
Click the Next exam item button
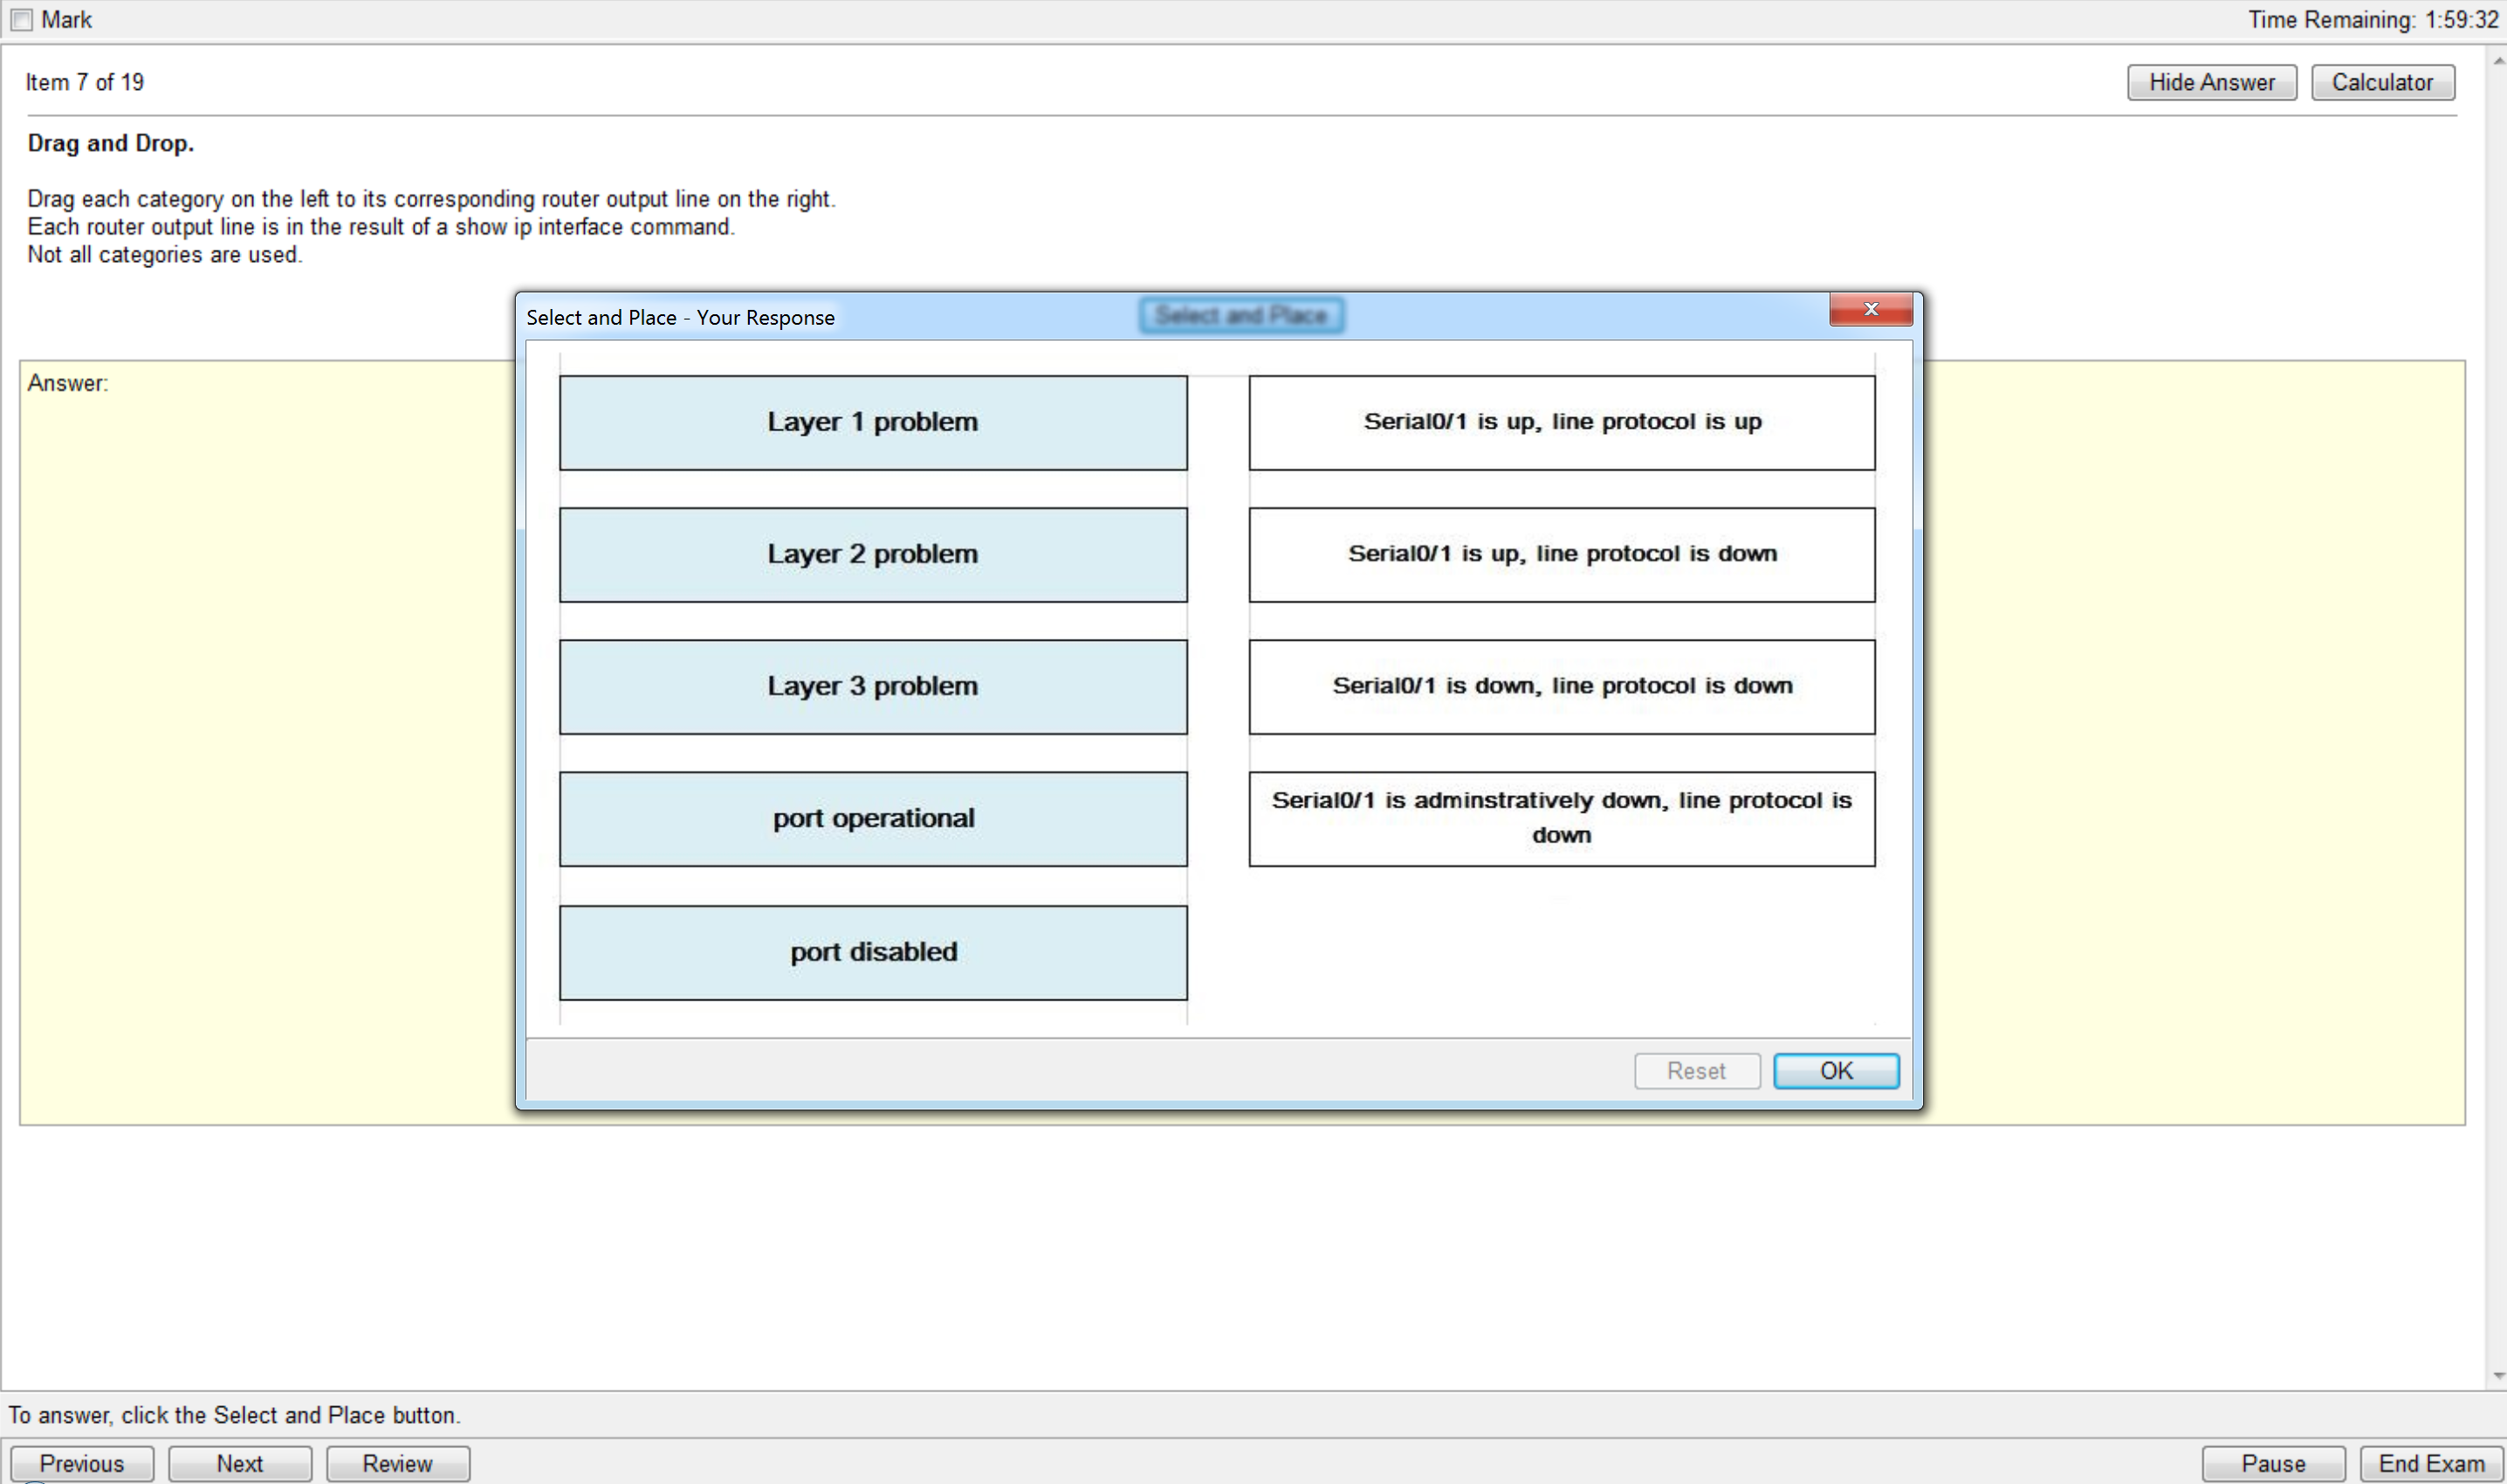pos(238,1463)
